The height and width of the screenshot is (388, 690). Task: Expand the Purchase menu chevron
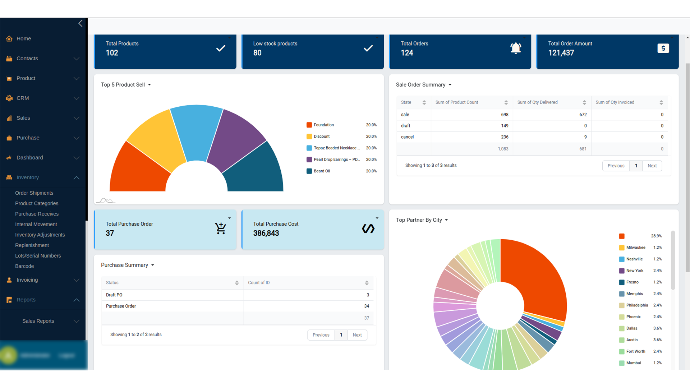[77, 138]
